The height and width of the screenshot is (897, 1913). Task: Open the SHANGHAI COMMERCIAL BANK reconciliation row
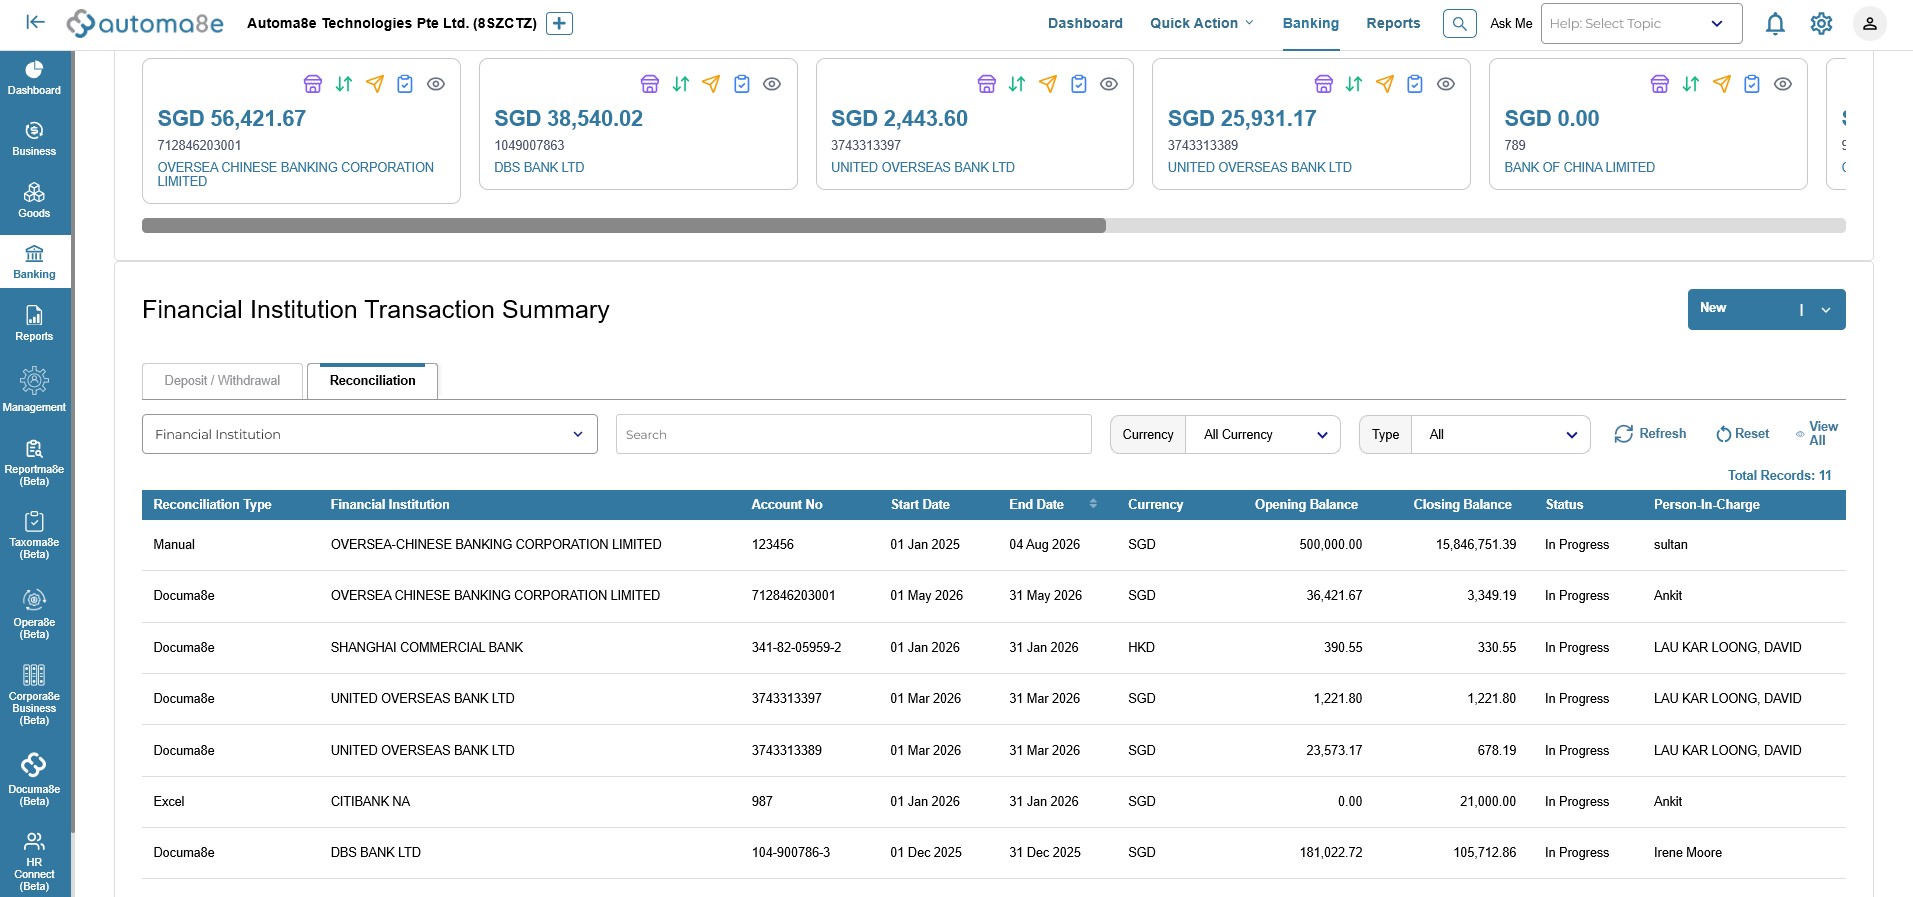(x=993, y=648)
